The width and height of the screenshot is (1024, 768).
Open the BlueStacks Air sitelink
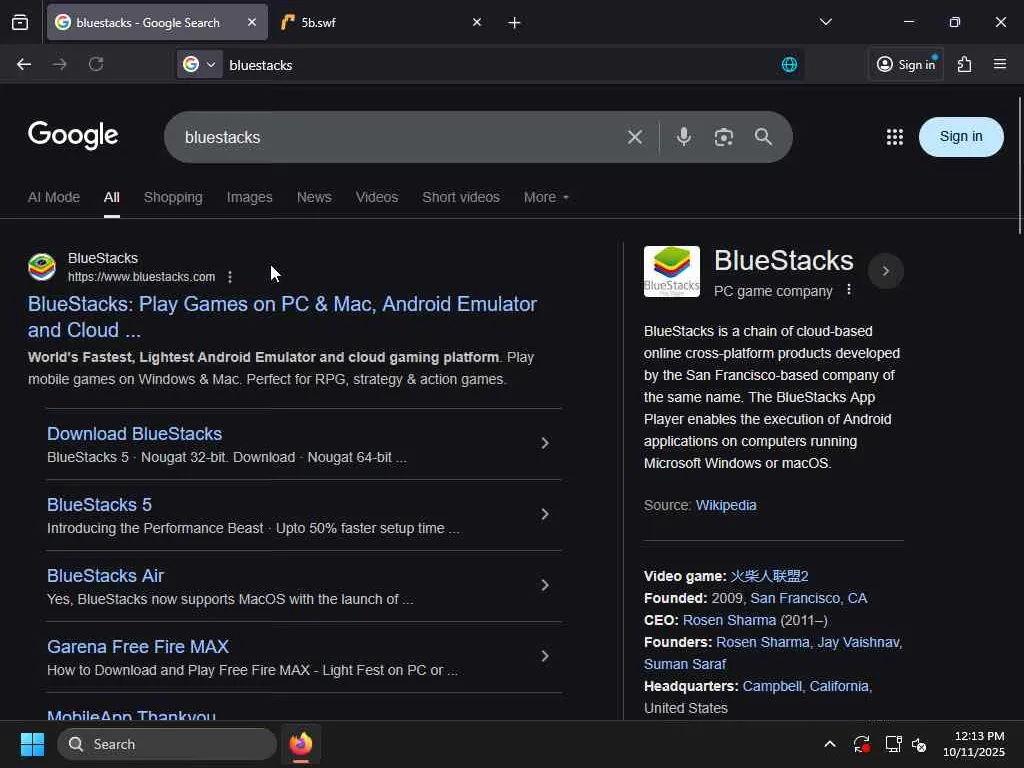105,576
